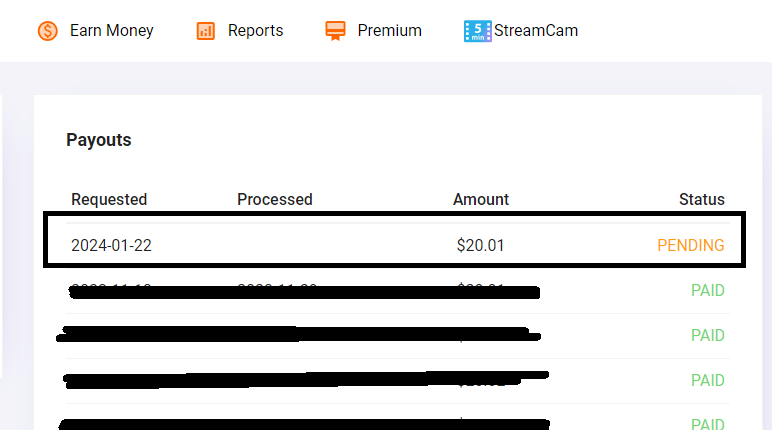The width and height of the screenshot is (772, 430).
Task: Click the orange Premium icon
Action: coord(335,31)
